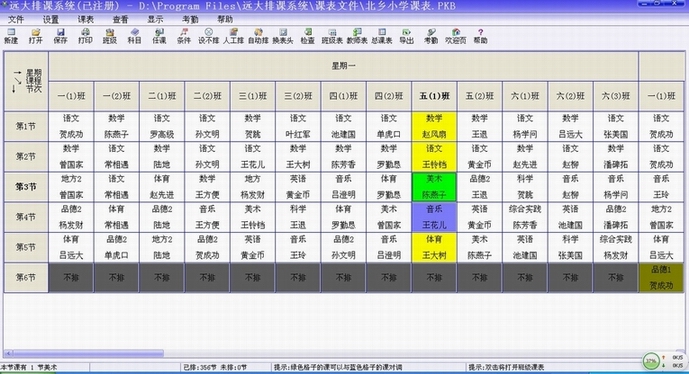The width and height of the screenshot is (689, 374).
Task: Open the 设置 menu
Action: [x=51, y=19]
